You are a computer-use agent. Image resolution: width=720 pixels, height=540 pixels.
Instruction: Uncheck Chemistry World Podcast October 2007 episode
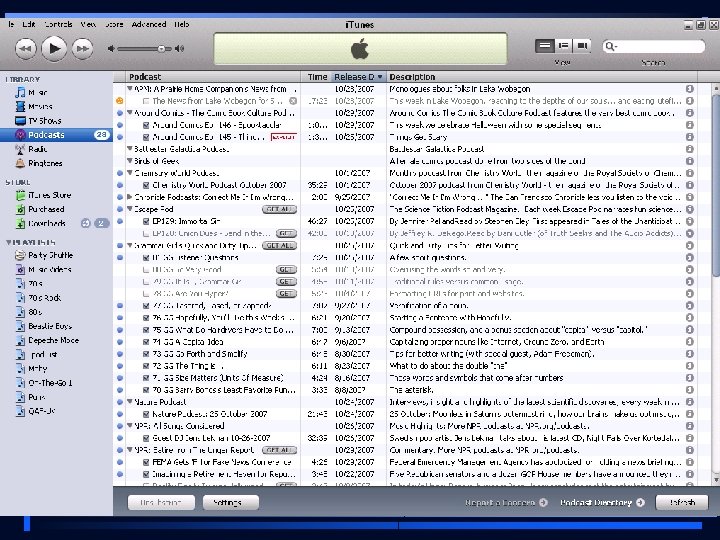click(146, 185)
